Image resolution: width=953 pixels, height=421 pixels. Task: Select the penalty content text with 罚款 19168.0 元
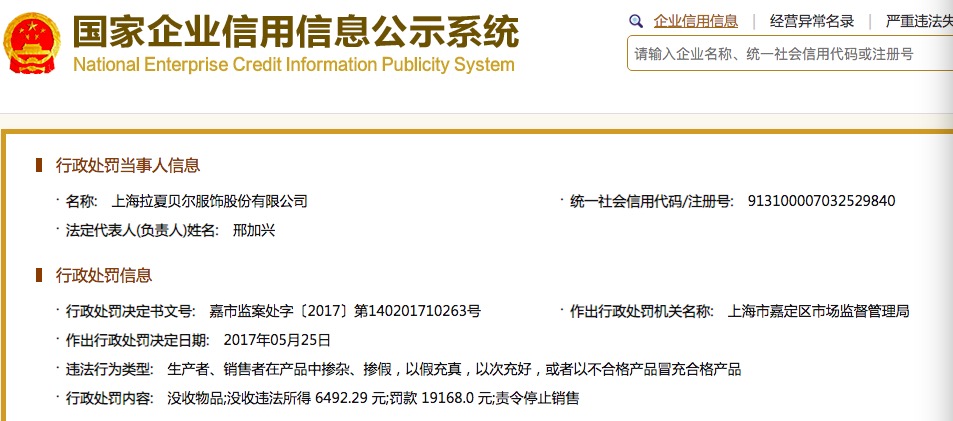(373, 399)
